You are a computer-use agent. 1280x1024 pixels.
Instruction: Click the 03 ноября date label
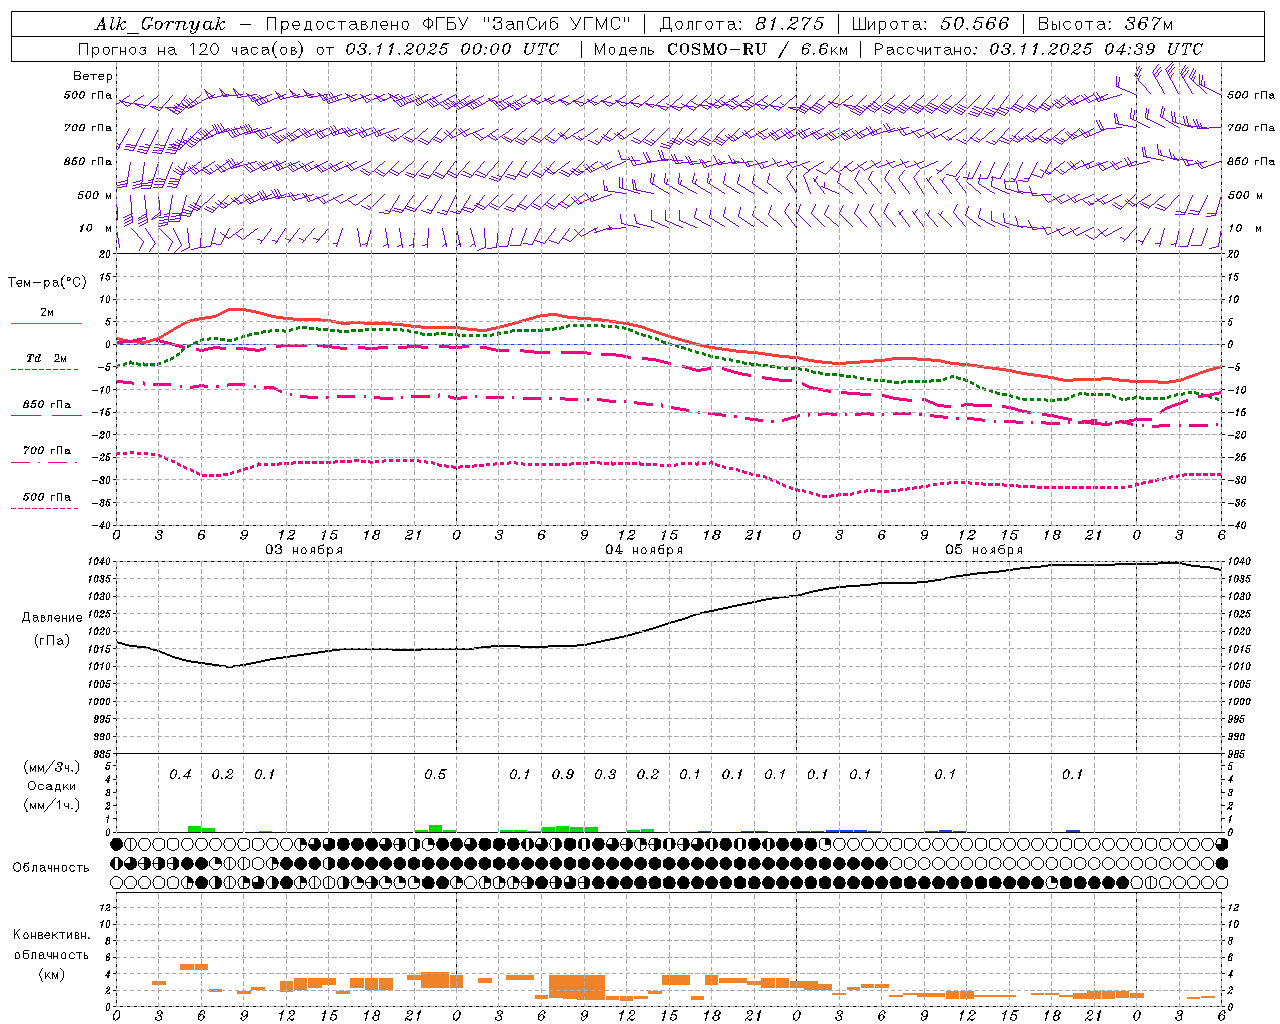point(303,550)
